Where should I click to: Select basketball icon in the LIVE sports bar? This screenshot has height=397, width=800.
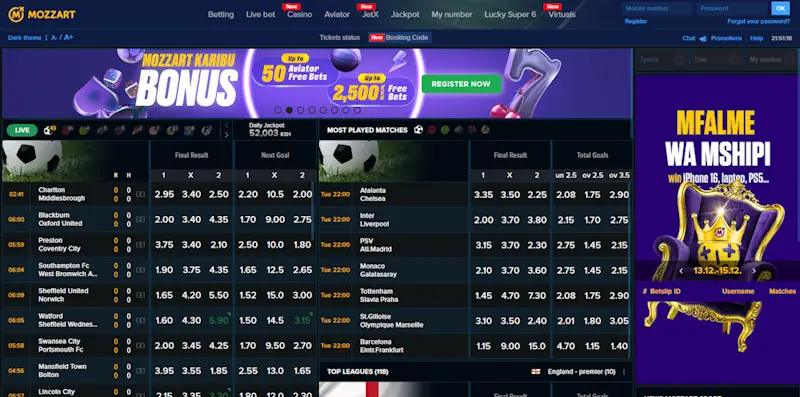click(x=66, y=131)
